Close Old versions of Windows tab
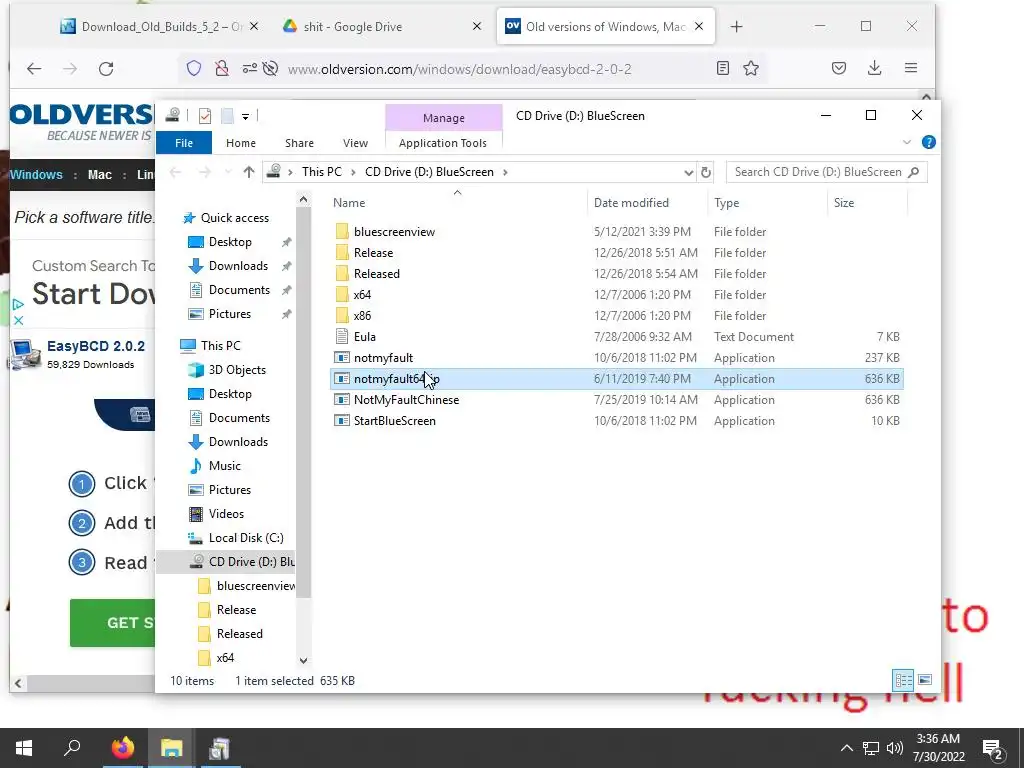Viewport: 1024px width, 768px height. point(699,27)
